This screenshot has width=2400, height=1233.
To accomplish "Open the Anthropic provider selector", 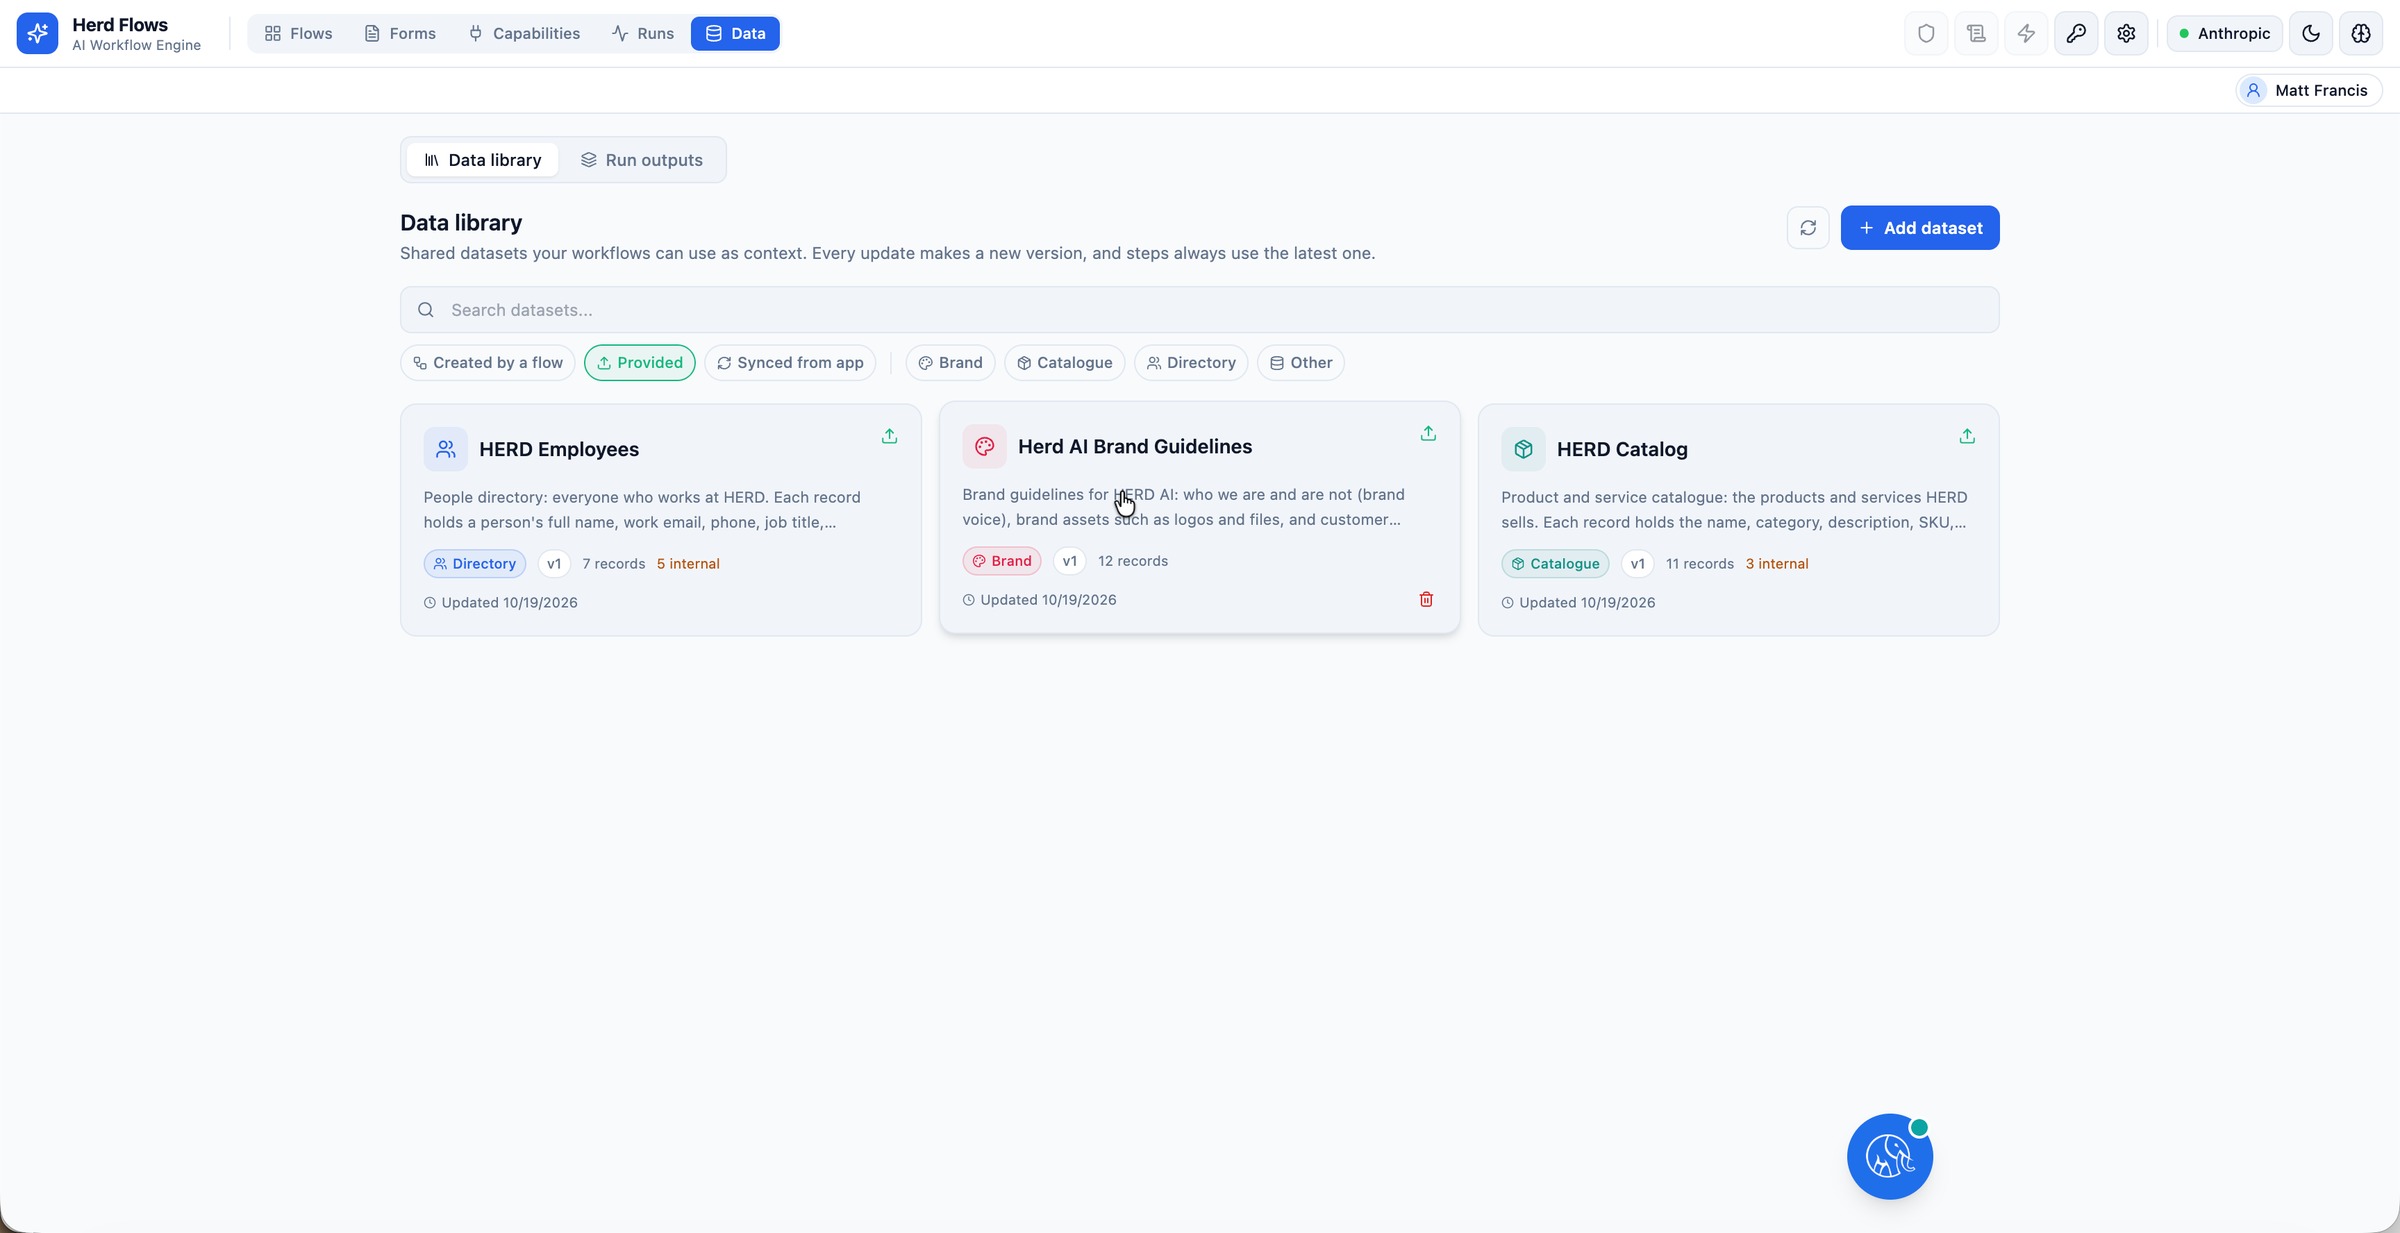I will point(2225,33).
